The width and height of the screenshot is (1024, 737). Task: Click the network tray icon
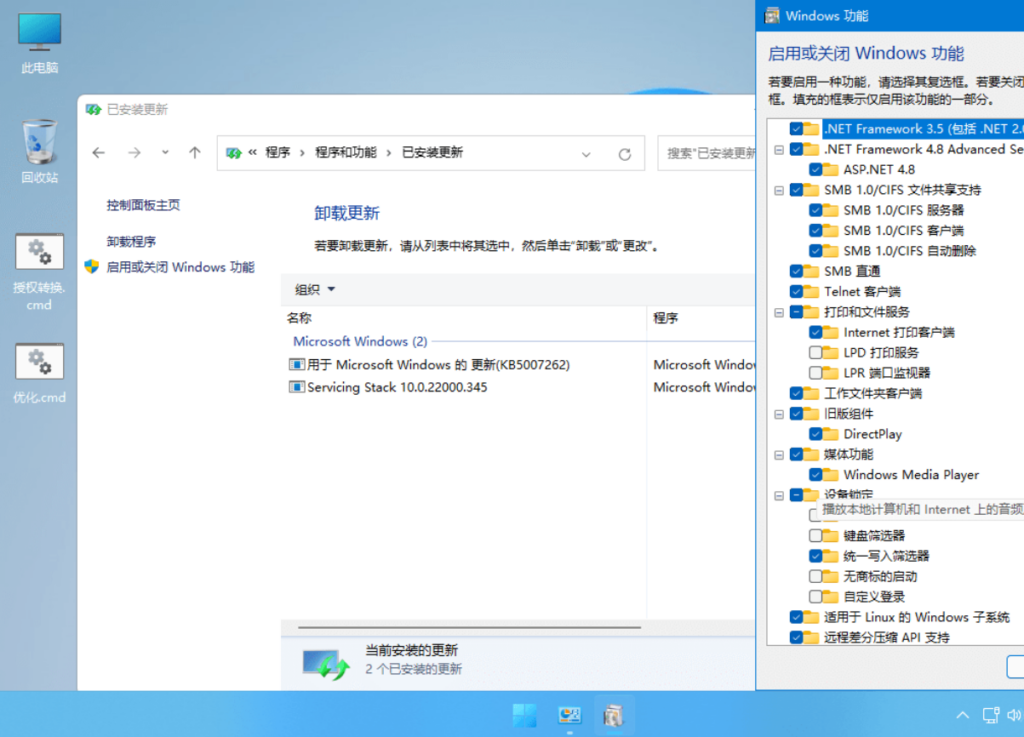point(991,715)
